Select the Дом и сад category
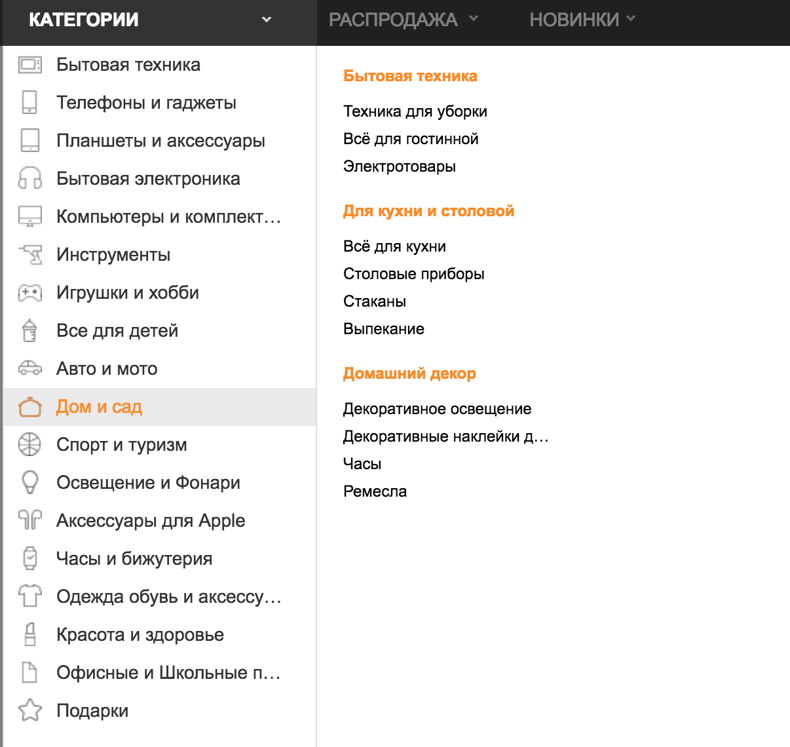790x747 pixels. click(x=160, y=407)
